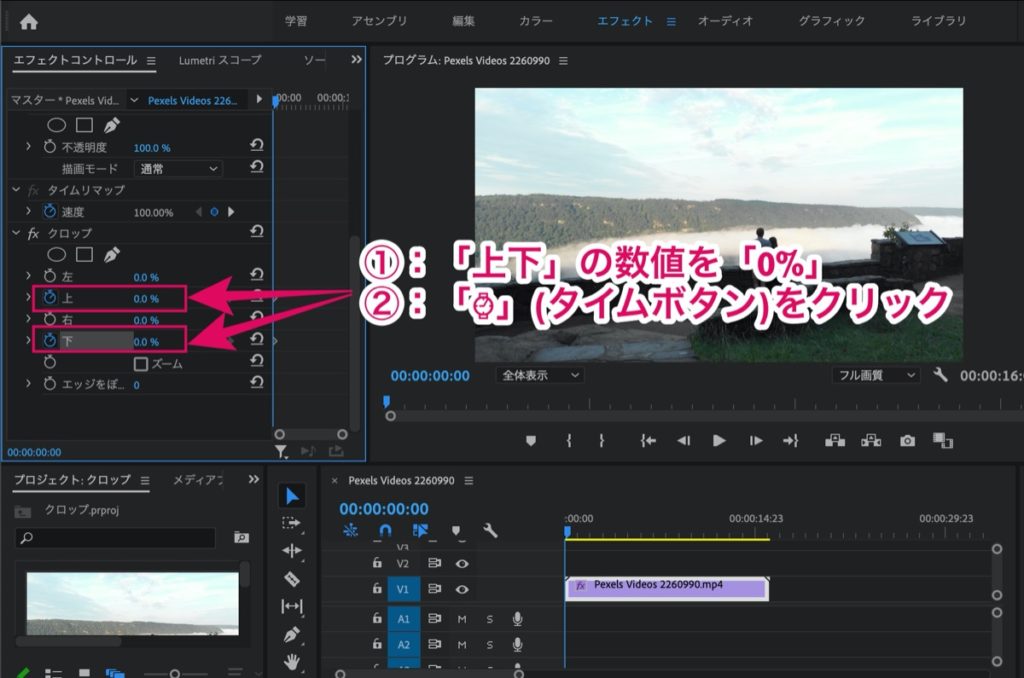Image resolution: width=1024 pixels, height=678 pixels.
Task: Select the Slip tool
Action: 291,606
